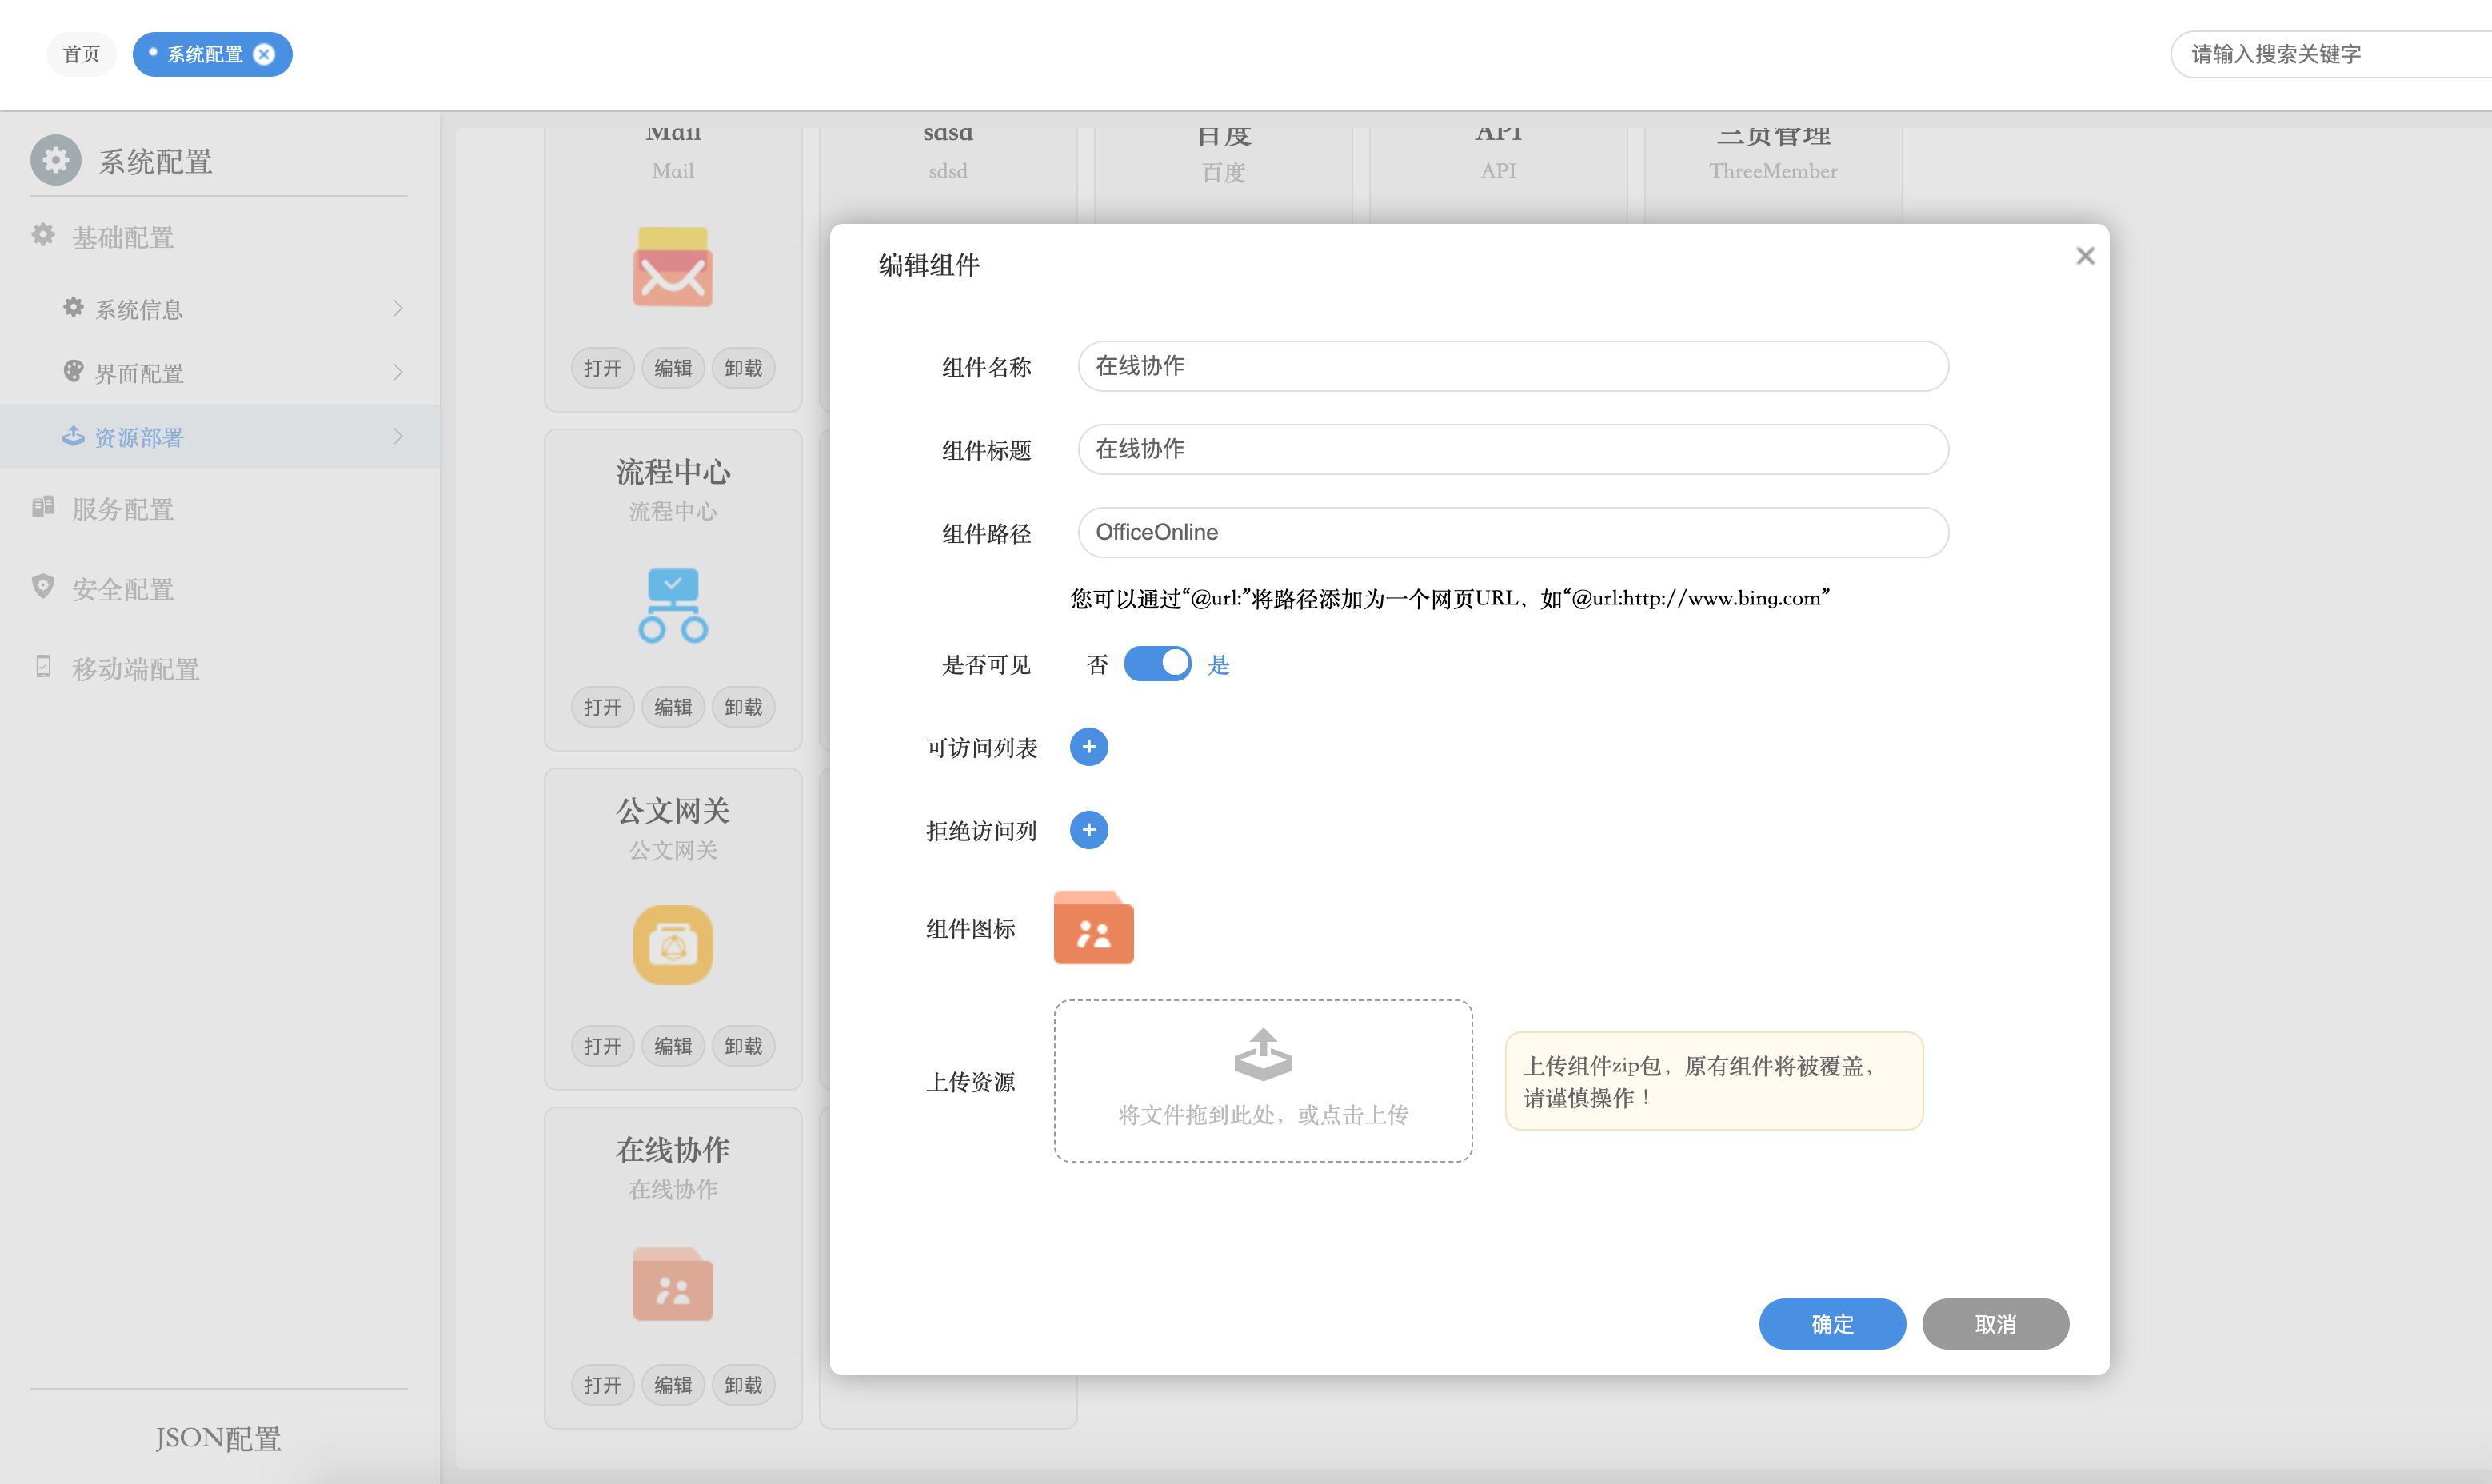Click the 组件路径 input field
This screenshot has width=2492, height=1484.
(x=1512, y=532)
